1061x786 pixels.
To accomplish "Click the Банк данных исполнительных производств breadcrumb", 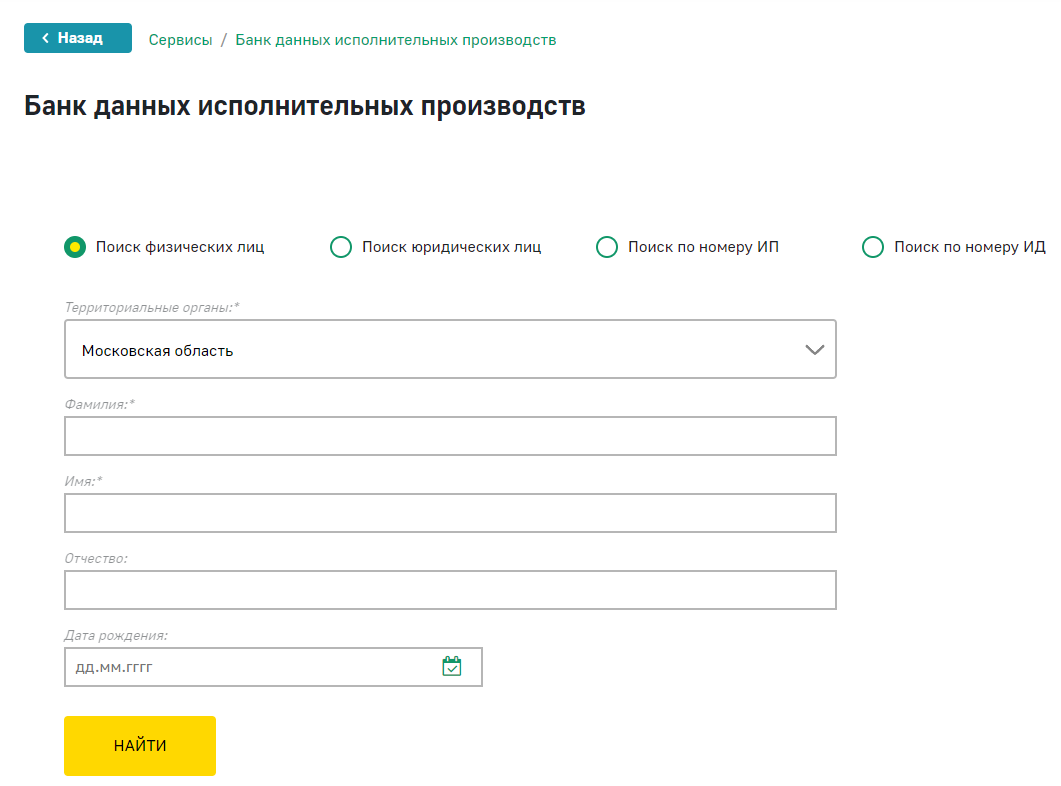I will 396,38.
